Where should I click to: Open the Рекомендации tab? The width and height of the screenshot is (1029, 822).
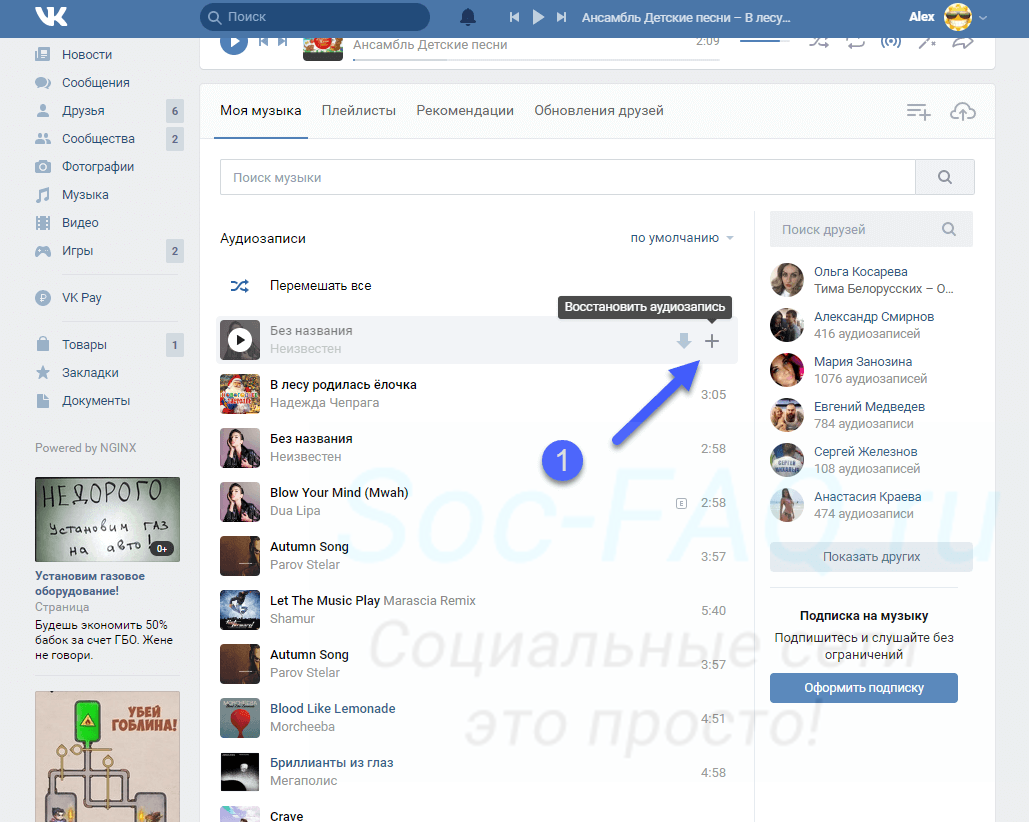click(465, 111)
